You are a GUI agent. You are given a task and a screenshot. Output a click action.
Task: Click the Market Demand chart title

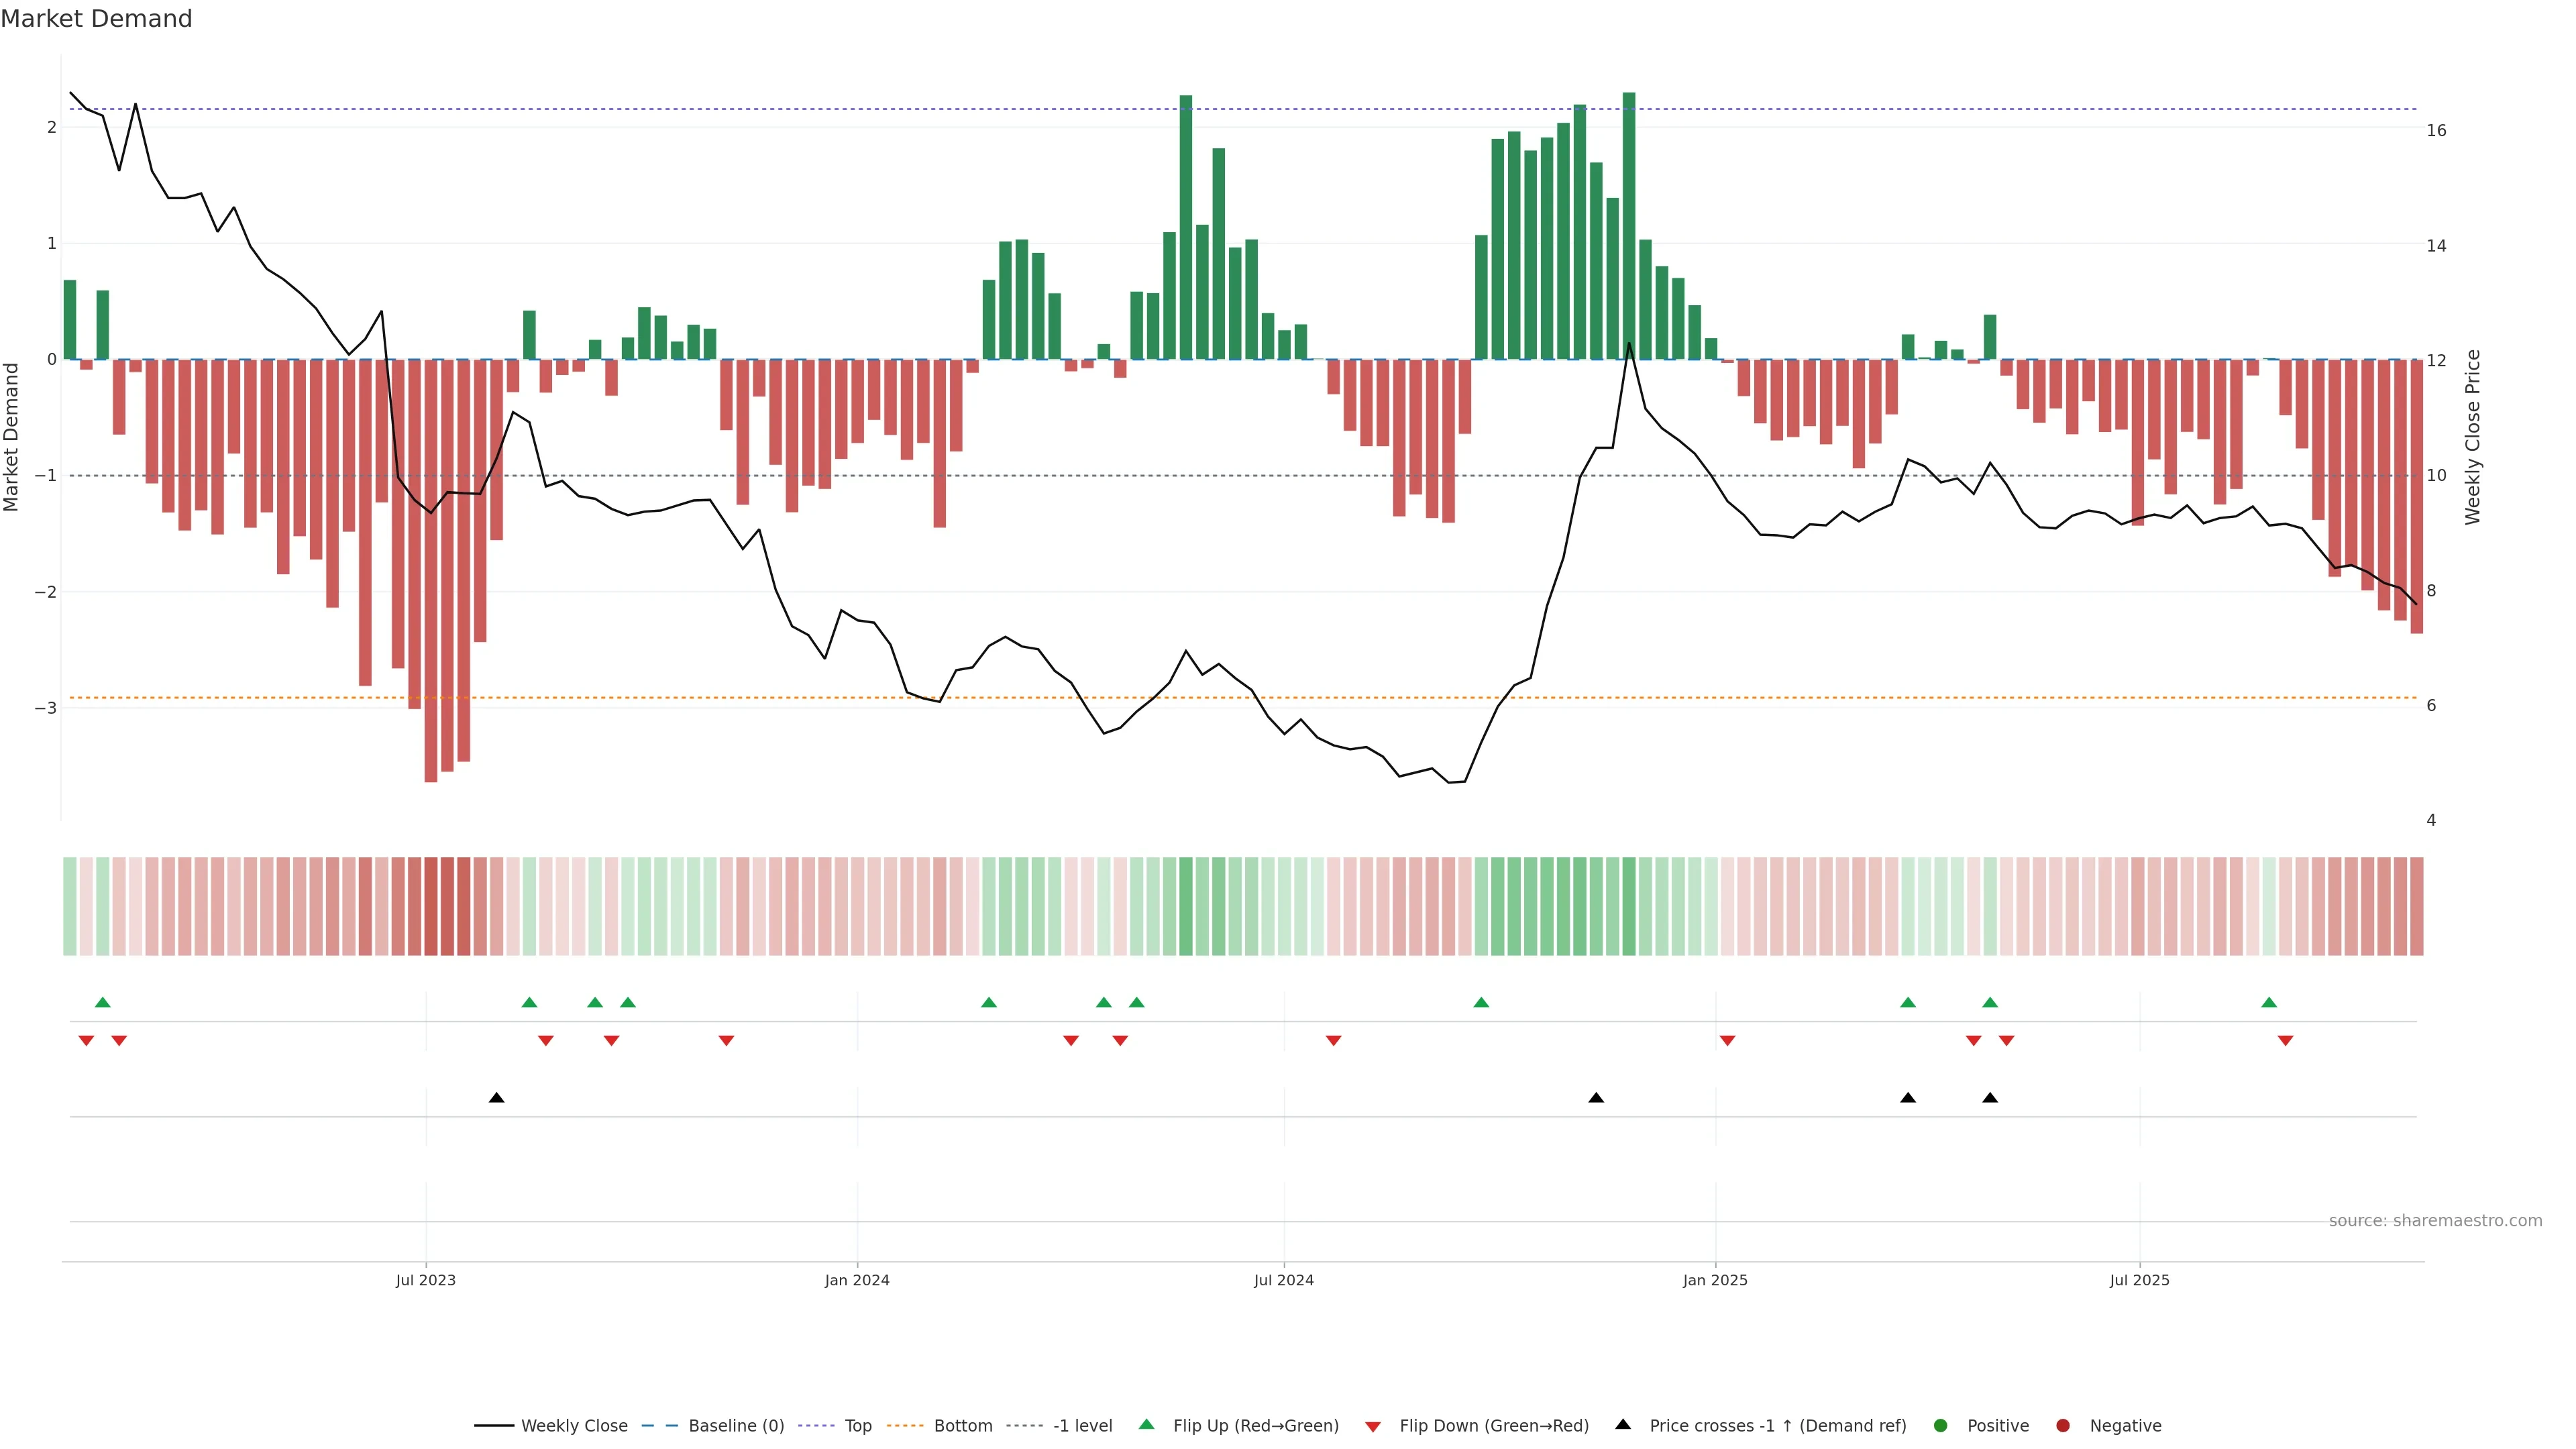96,19
